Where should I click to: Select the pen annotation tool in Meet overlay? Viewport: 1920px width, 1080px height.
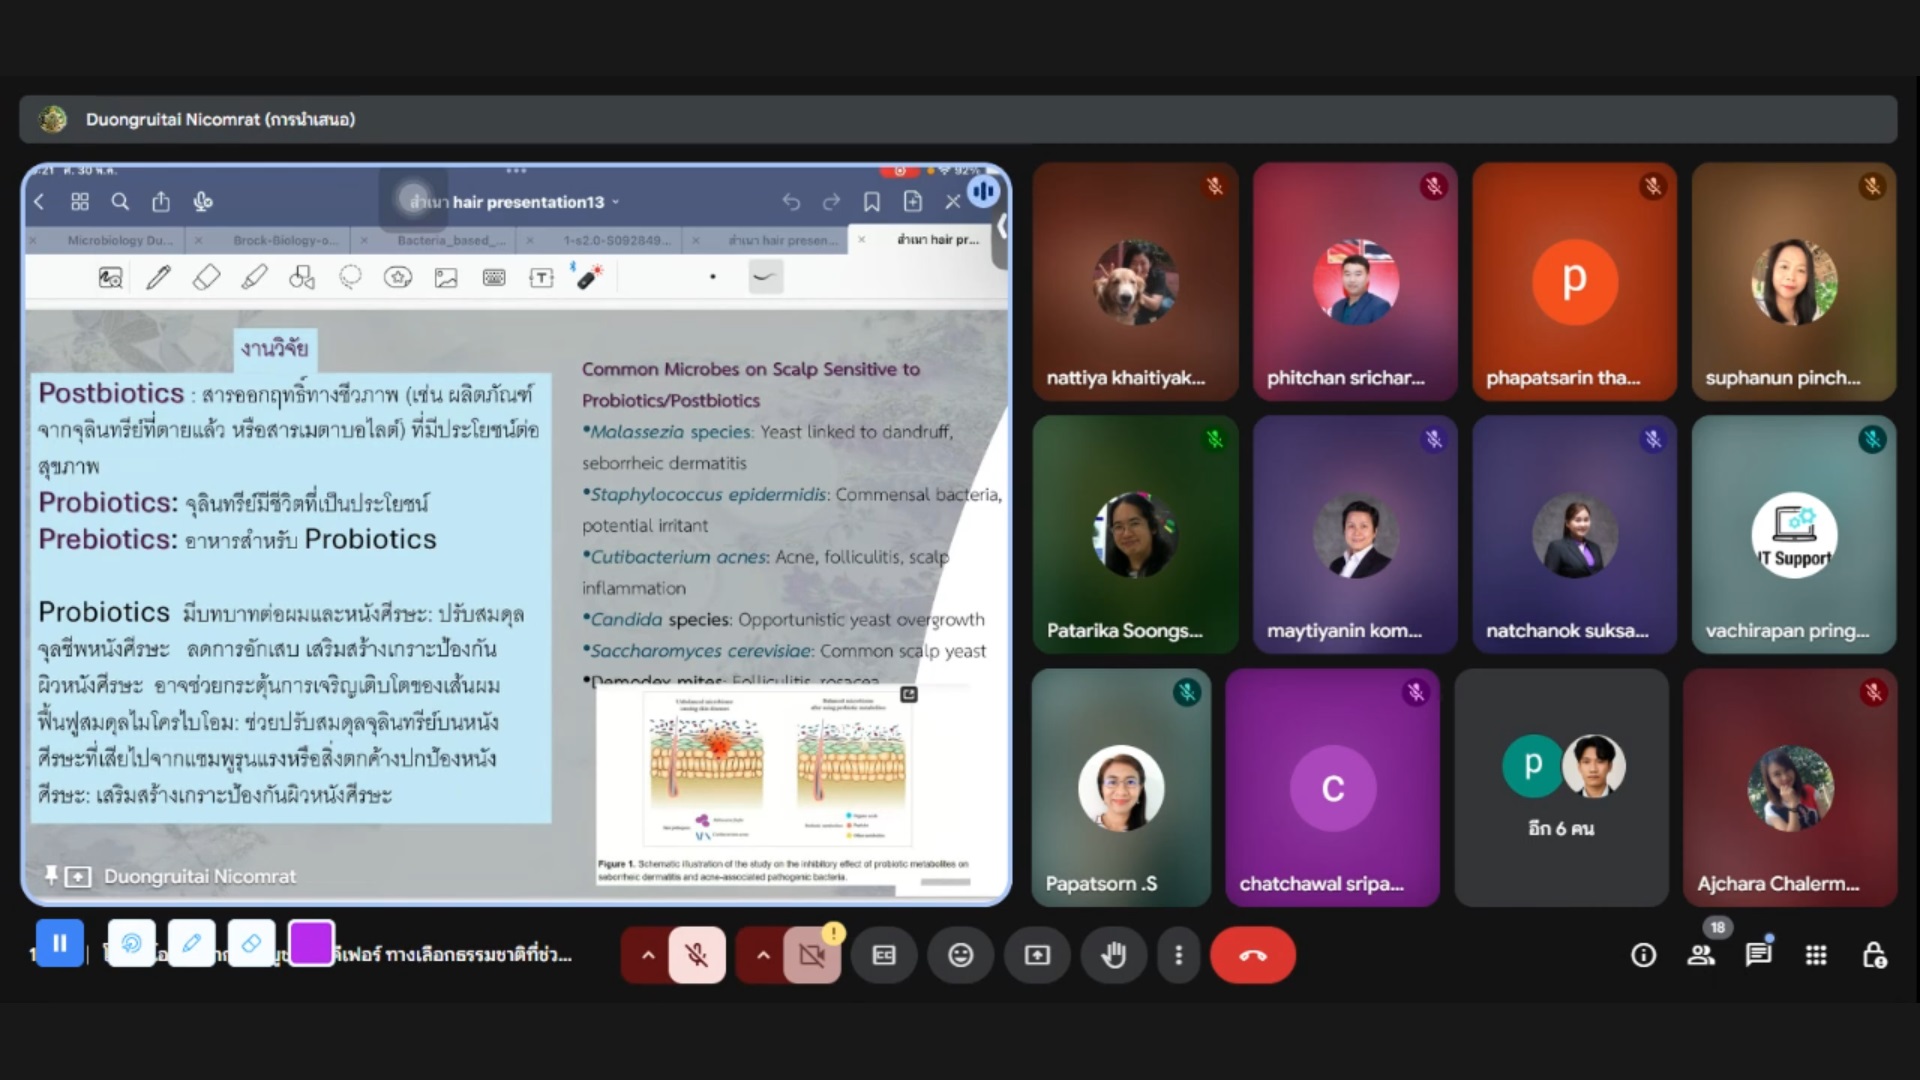(x=192, y=943)
